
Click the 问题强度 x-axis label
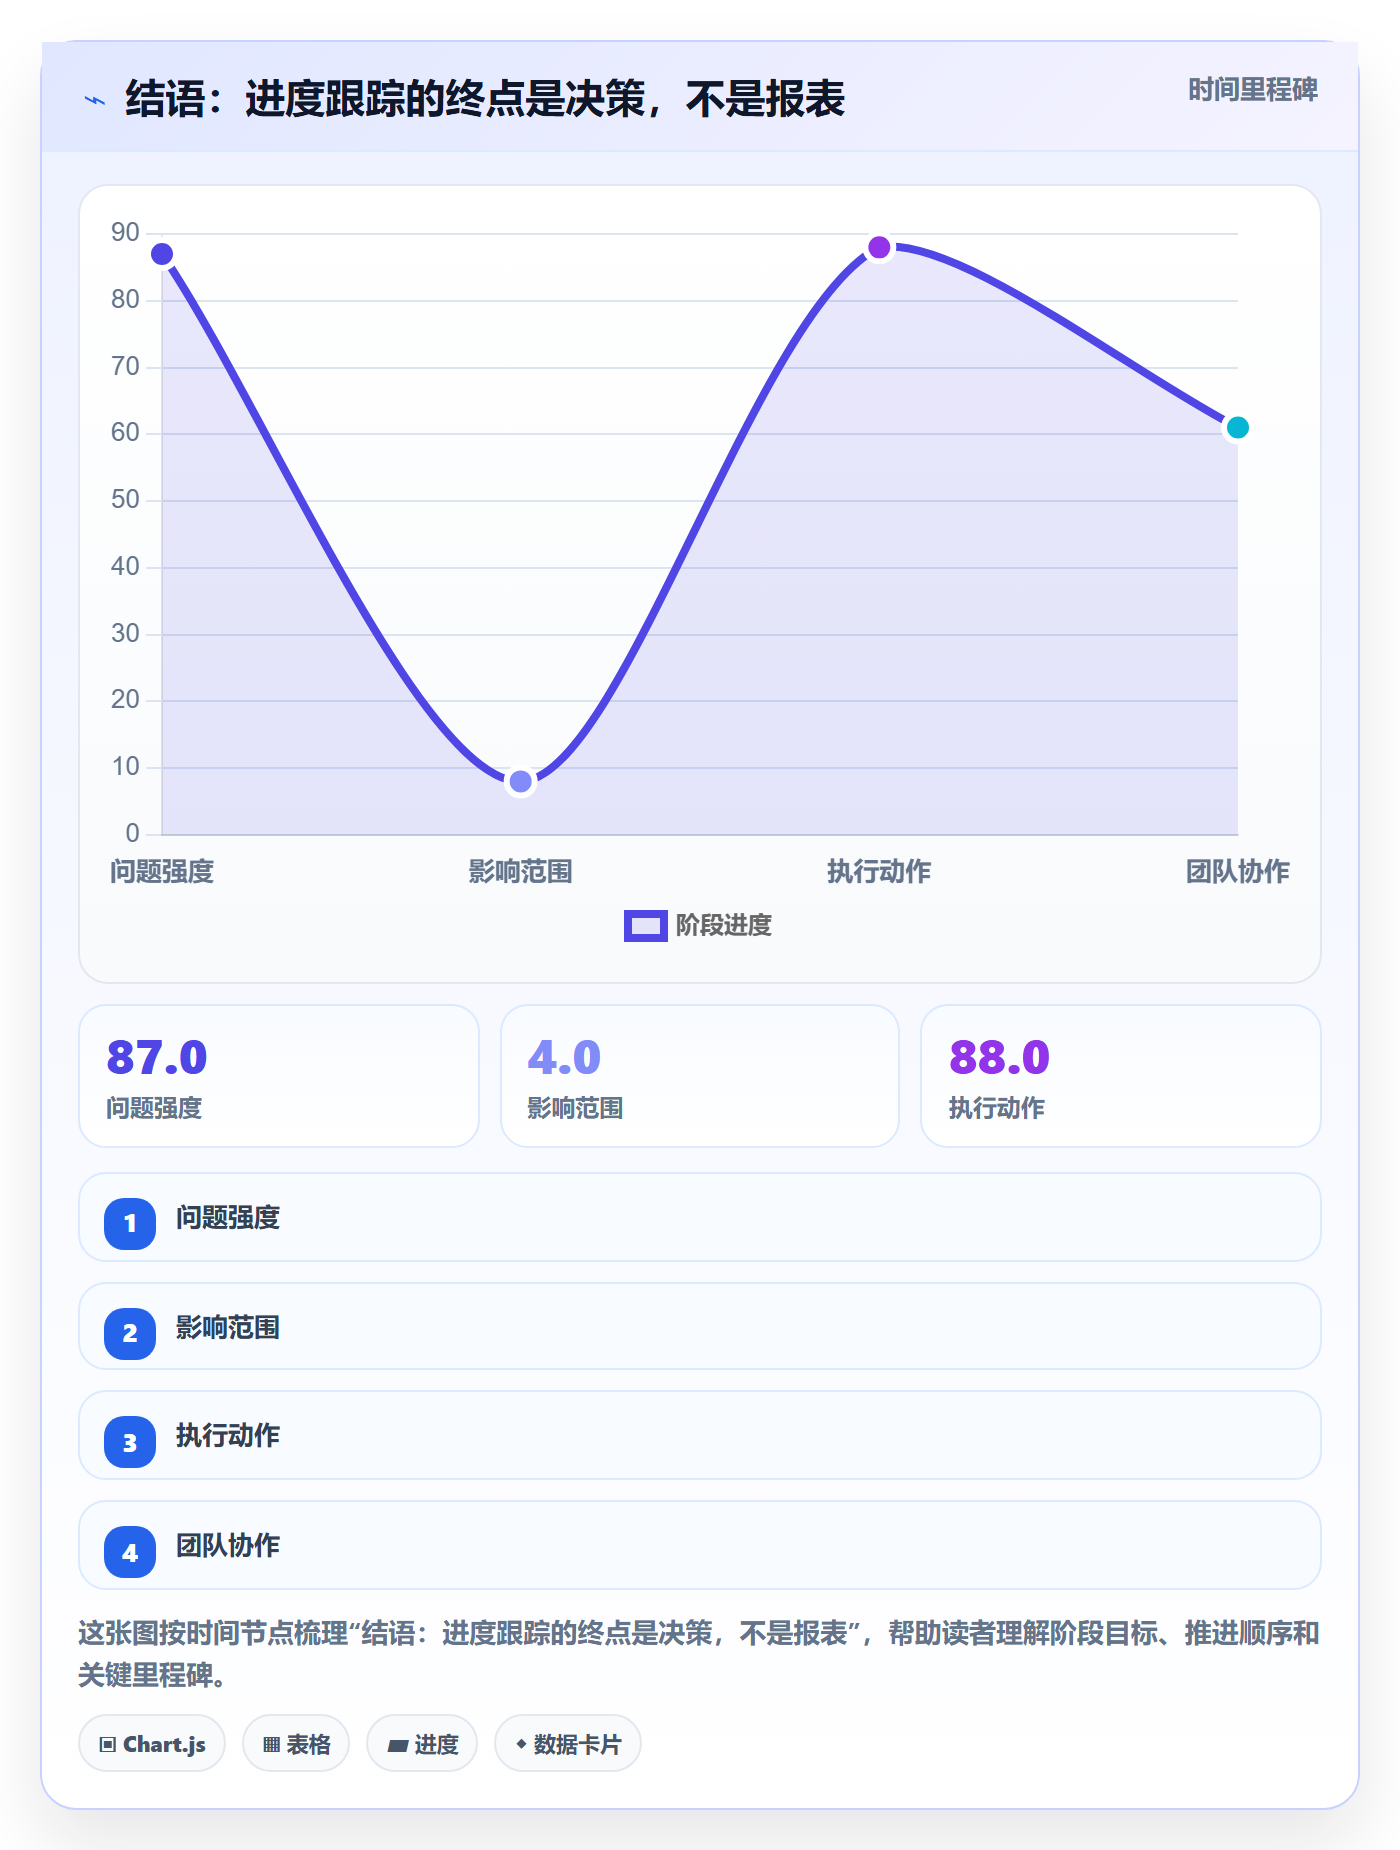pyautogui.click(x=162, y=872)
